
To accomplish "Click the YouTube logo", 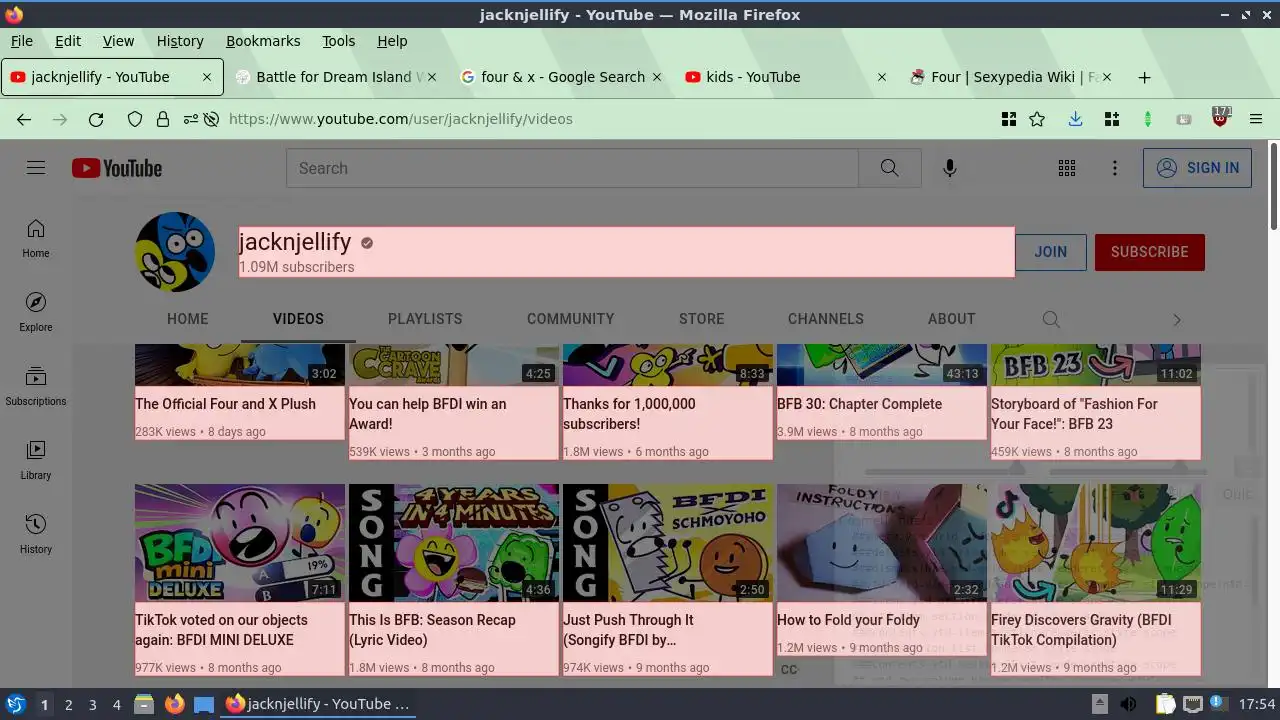I will pos(117,168).
